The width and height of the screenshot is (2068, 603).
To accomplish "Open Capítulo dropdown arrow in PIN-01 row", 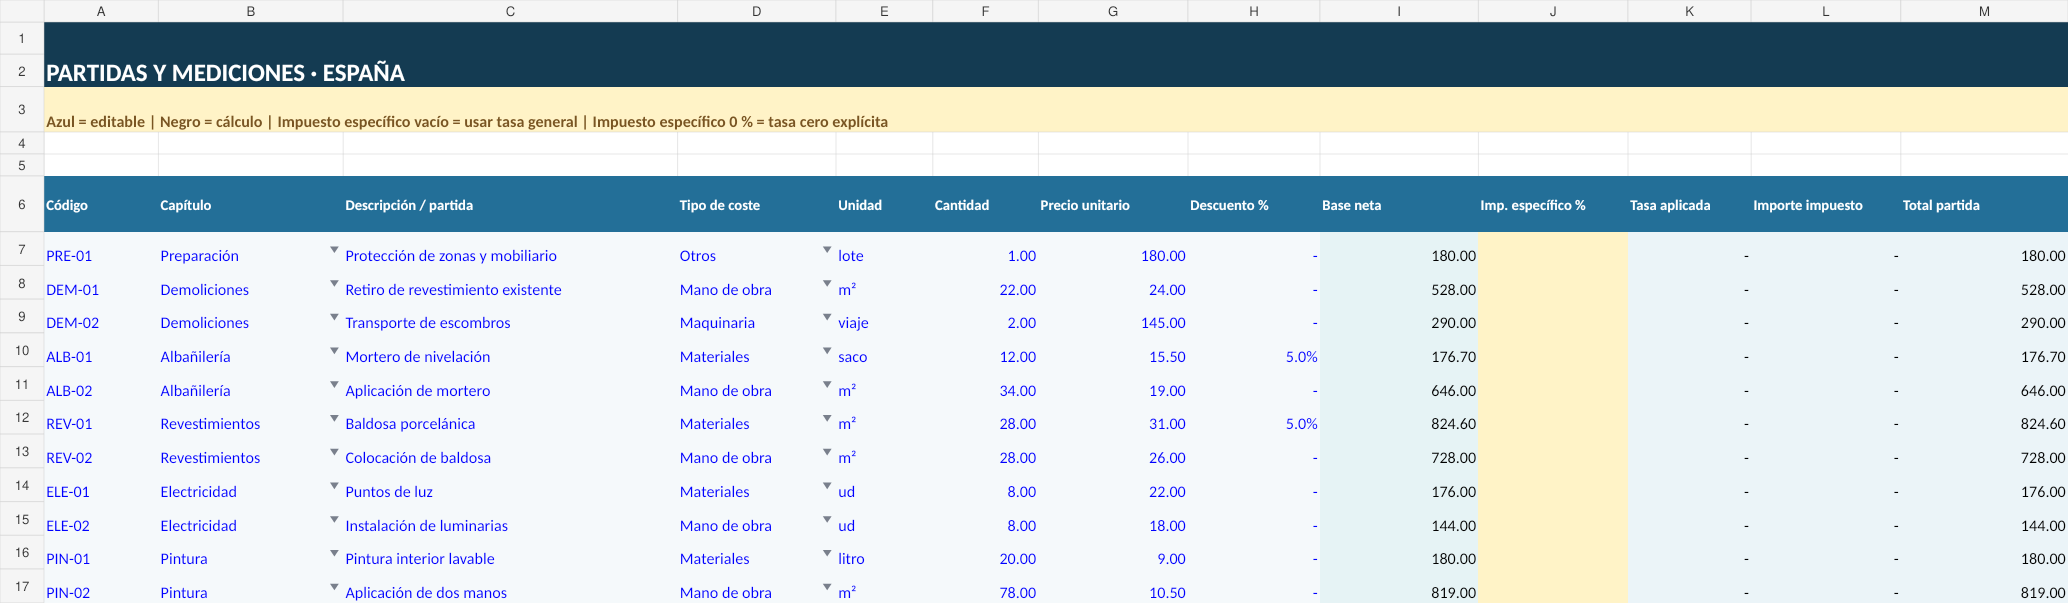I will point(334,553).
